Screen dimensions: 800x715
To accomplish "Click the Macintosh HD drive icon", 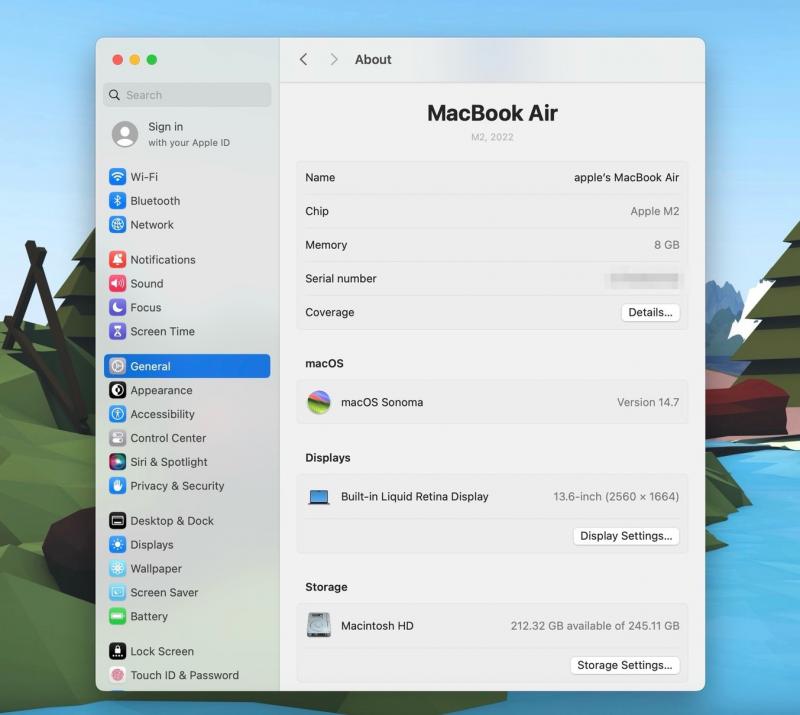I will pos(319,625).
